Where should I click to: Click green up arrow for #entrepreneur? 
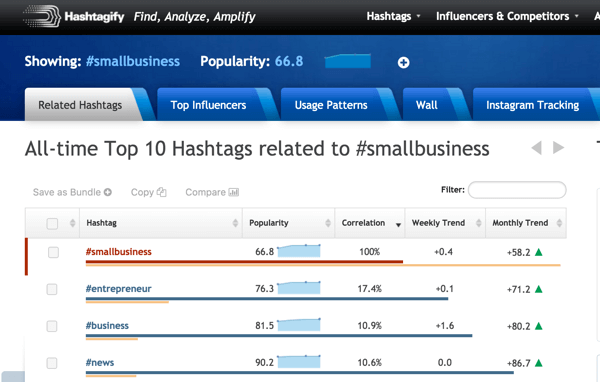pyautogui.click(x=539, y=289)
